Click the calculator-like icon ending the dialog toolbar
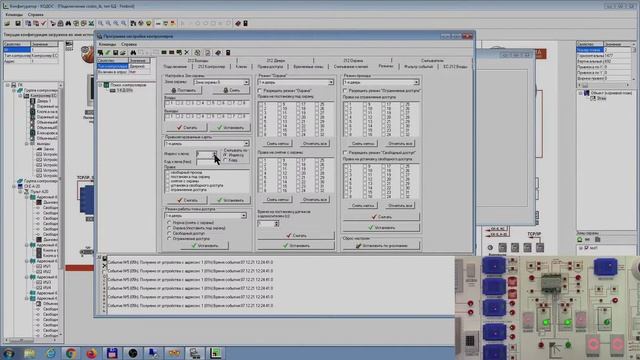This screenshot has width=640, height=360. (228, 53)
